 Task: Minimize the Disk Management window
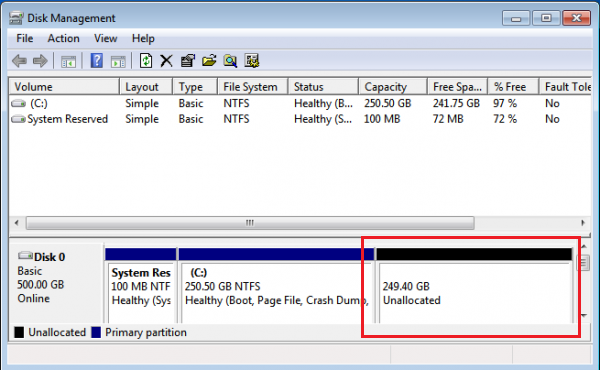click(516, 18)
